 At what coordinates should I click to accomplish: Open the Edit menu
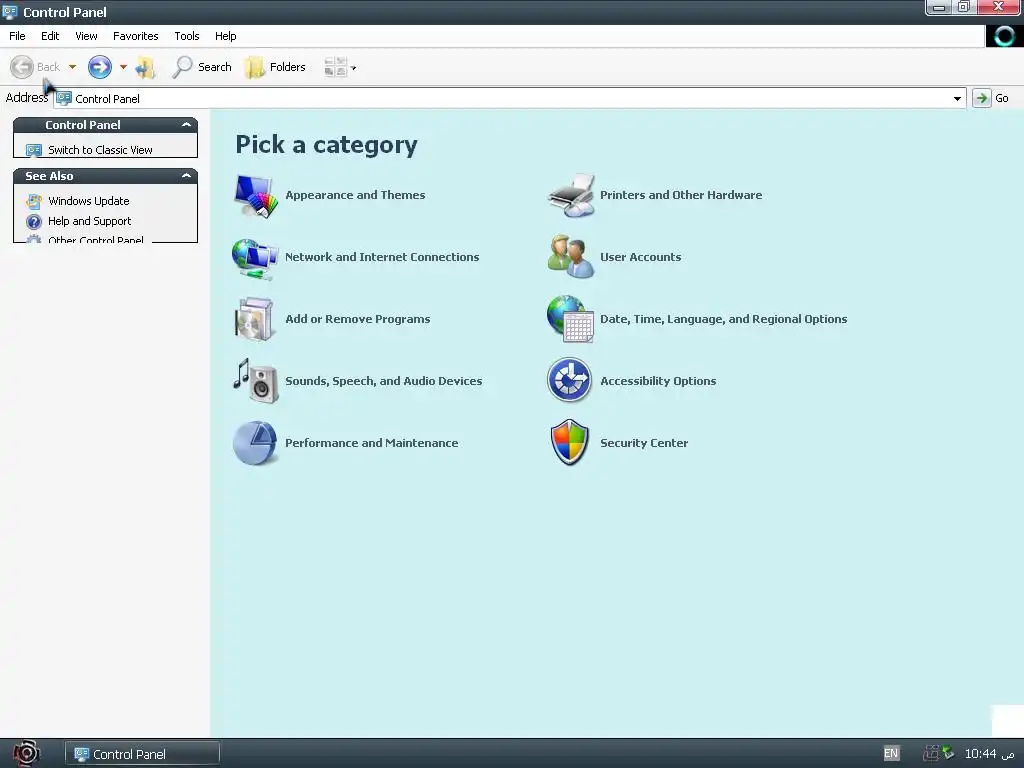point(50,36)
